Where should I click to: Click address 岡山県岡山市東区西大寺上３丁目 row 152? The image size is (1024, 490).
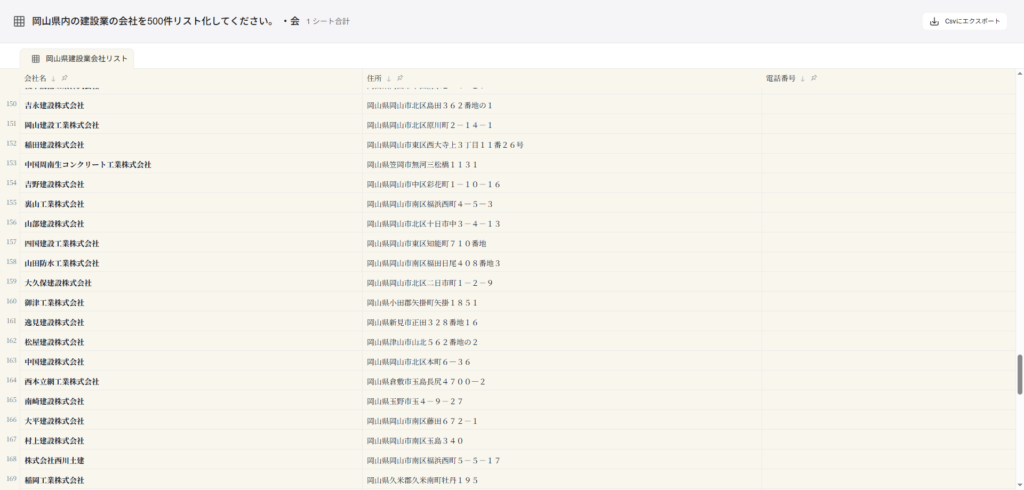tap(445, 145)
